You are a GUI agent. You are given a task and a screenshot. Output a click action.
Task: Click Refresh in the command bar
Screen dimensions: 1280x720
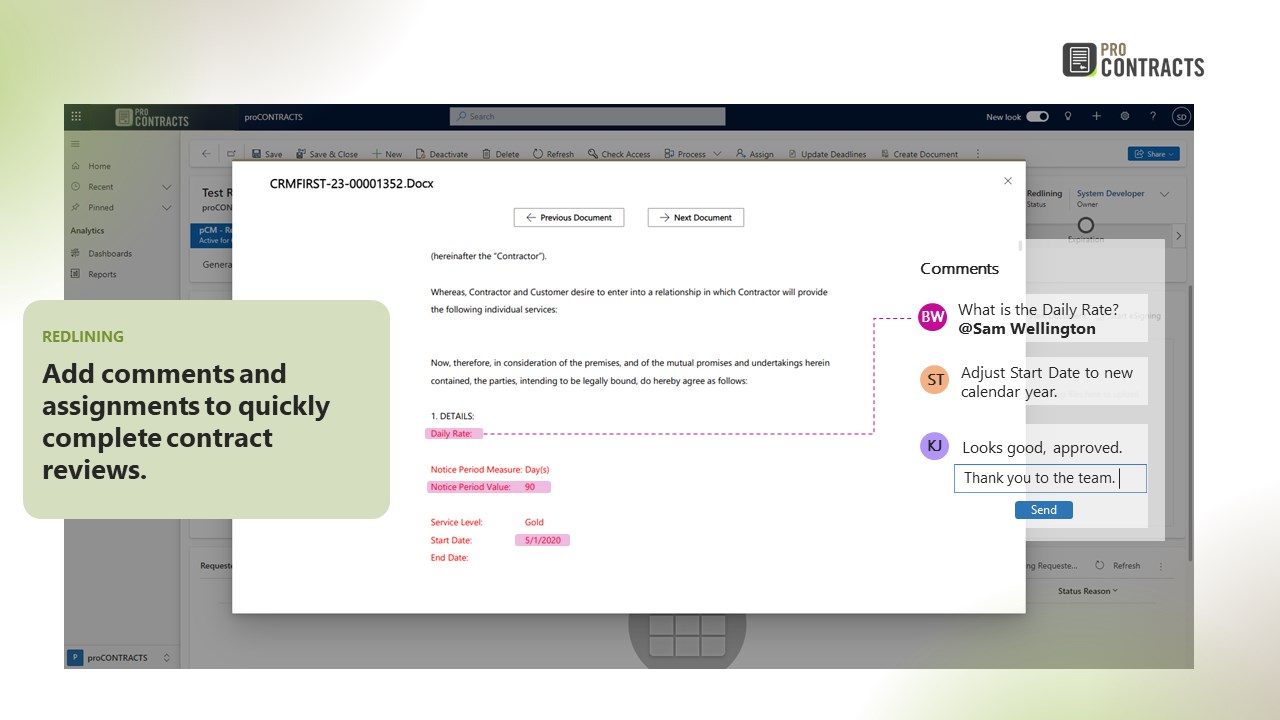553,154
